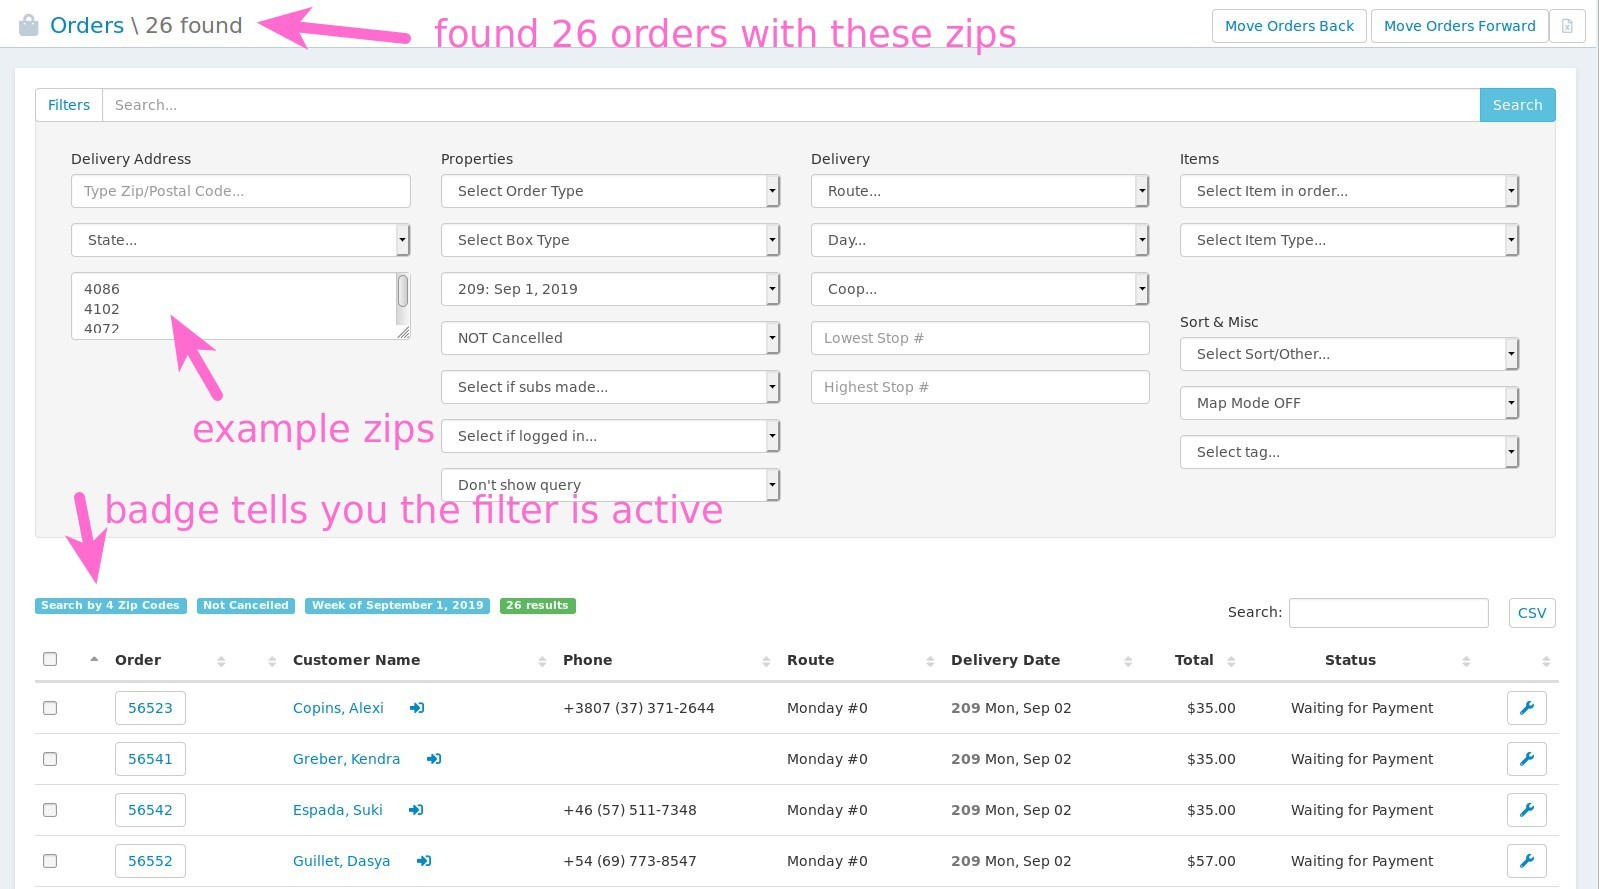Open the State dropdown

240,240
